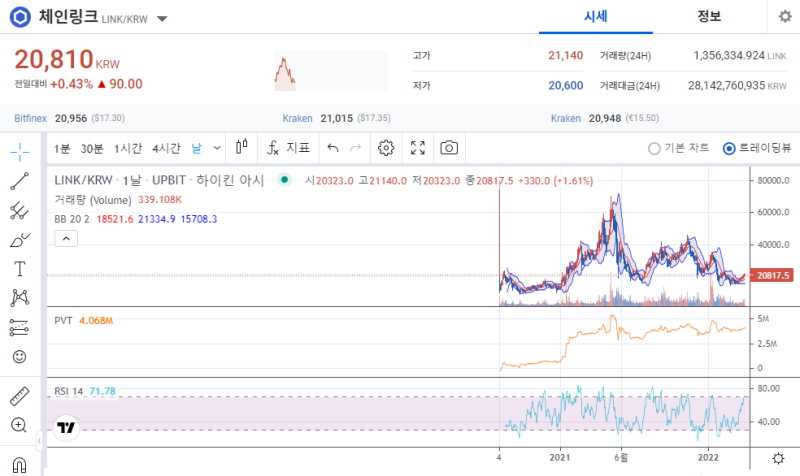Click the 6월 label on time axis
Screen dimensions: 800x476
coord(621,458)
